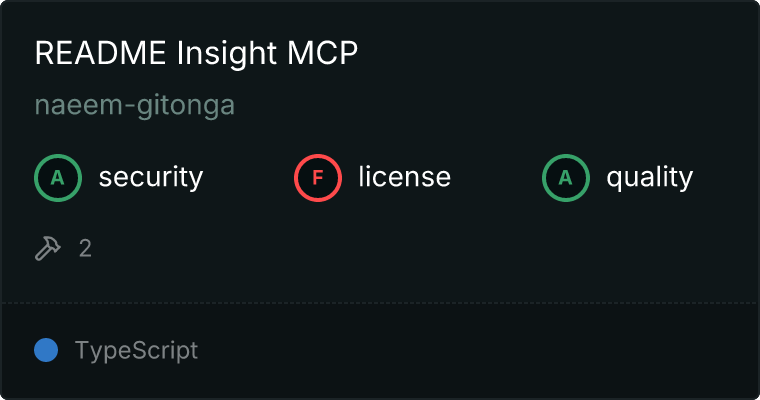The height and width of the screenshot is (400, 760).
Task: Click the dashed divider above TypeScript
Action: coord(380,302)
